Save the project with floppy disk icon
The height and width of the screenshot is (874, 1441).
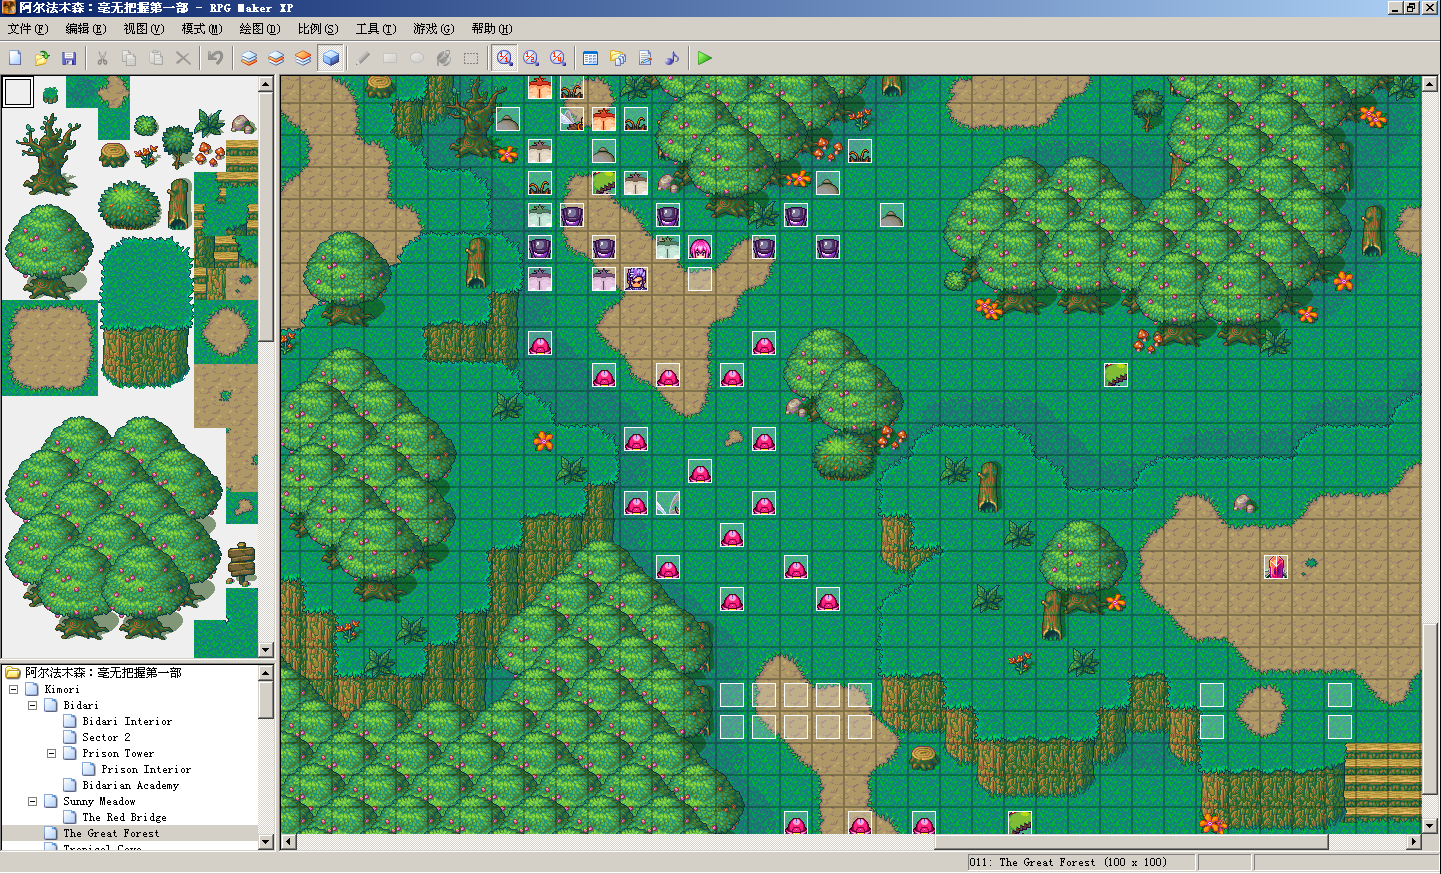(69, 58)
